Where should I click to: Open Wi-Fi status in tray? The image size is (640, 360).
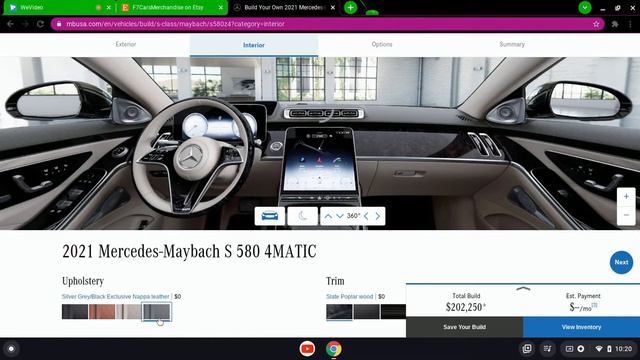coord(599,349)
